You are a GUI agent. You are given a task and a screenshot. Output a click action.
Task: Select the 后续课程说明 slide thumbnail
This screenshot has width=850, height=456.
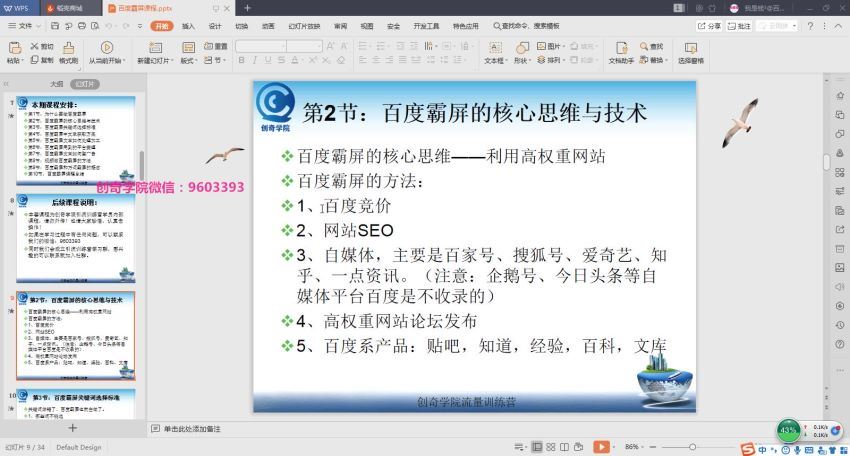tap(76, 239)
